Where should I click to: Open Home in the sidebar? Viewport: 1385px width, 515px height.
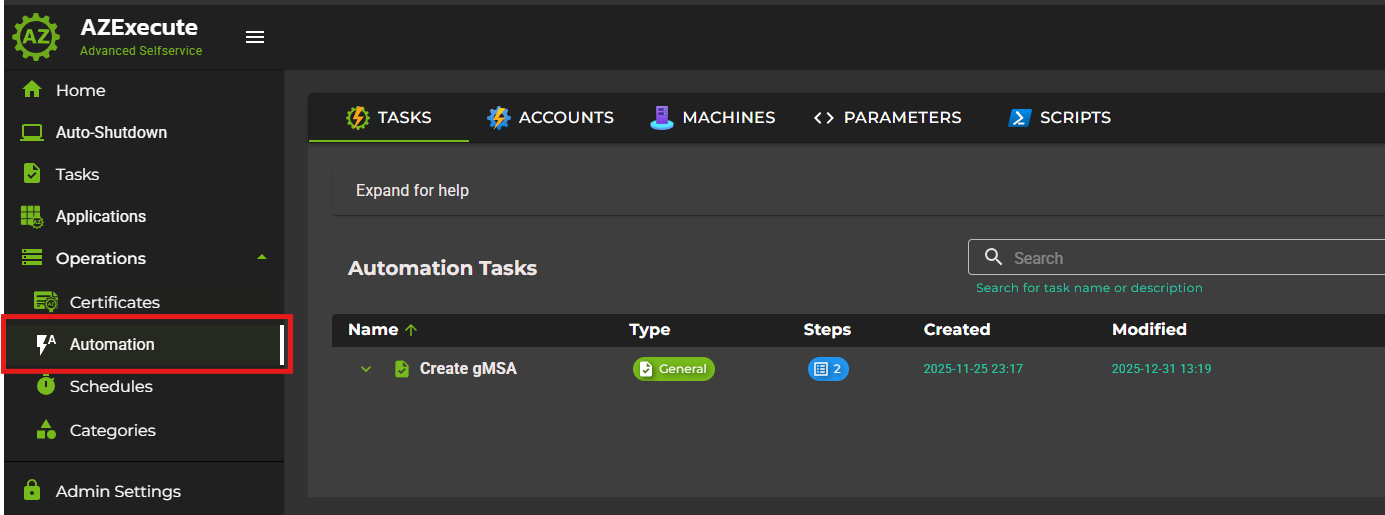tap(144, 90)
